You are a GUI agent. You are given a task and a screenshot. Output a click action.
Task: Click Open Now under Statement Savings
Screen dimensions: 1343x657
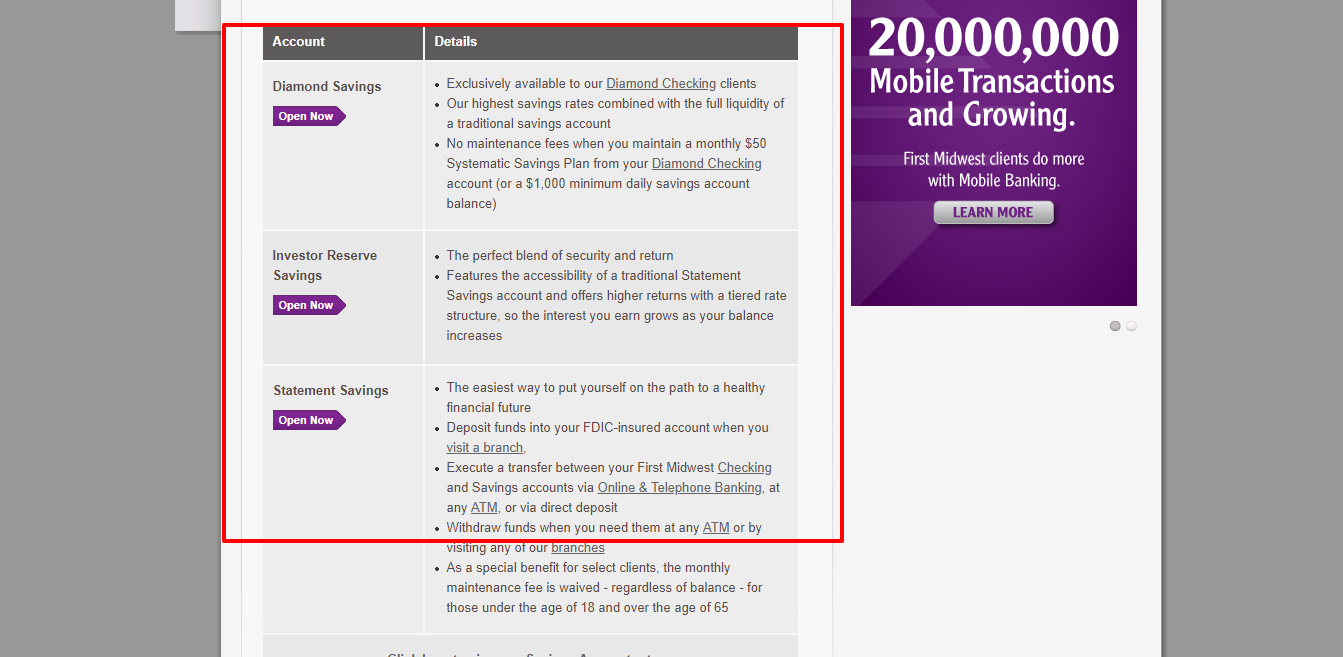pos(309,420)
